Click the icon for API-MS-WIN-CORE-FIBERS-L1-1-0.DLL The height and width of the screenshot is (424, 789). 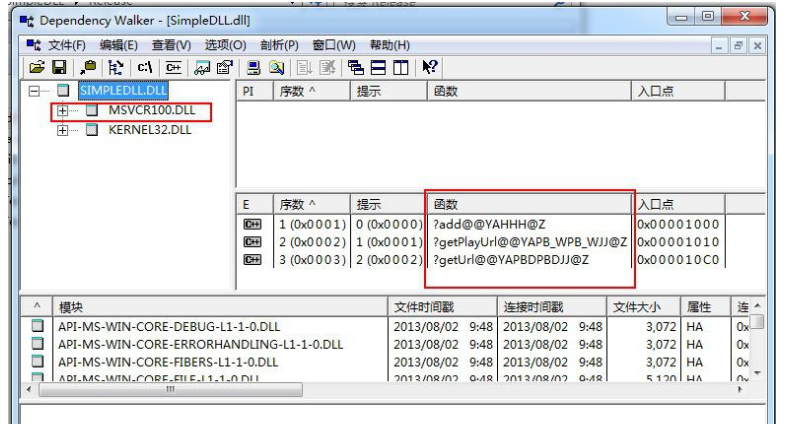pyautogui.click(x=38, y=361)
